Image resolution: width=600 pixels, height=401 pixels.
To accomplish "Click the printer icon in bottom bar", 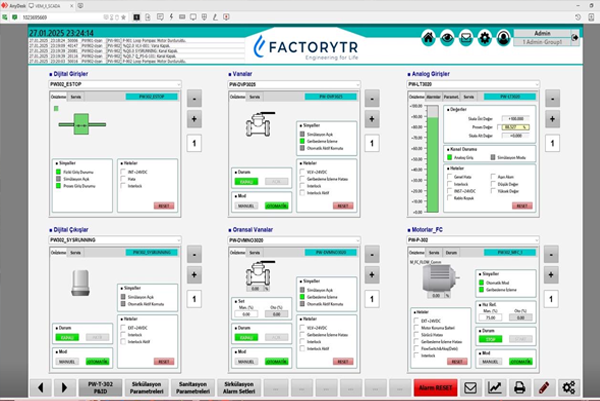I will [519, 387].
